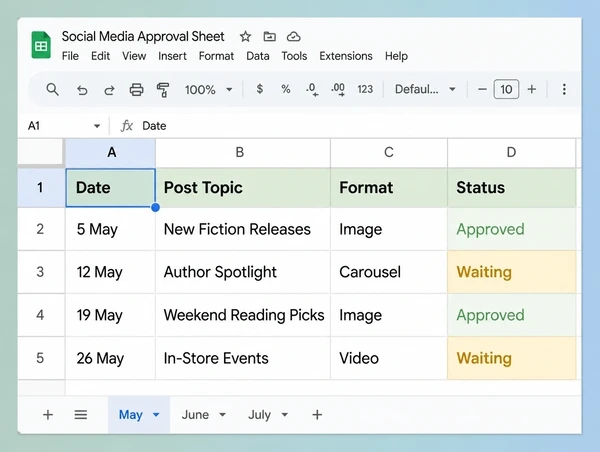This screenshot has height=452, width=600.
Task: Select column B header
Action: click(243, 153)
